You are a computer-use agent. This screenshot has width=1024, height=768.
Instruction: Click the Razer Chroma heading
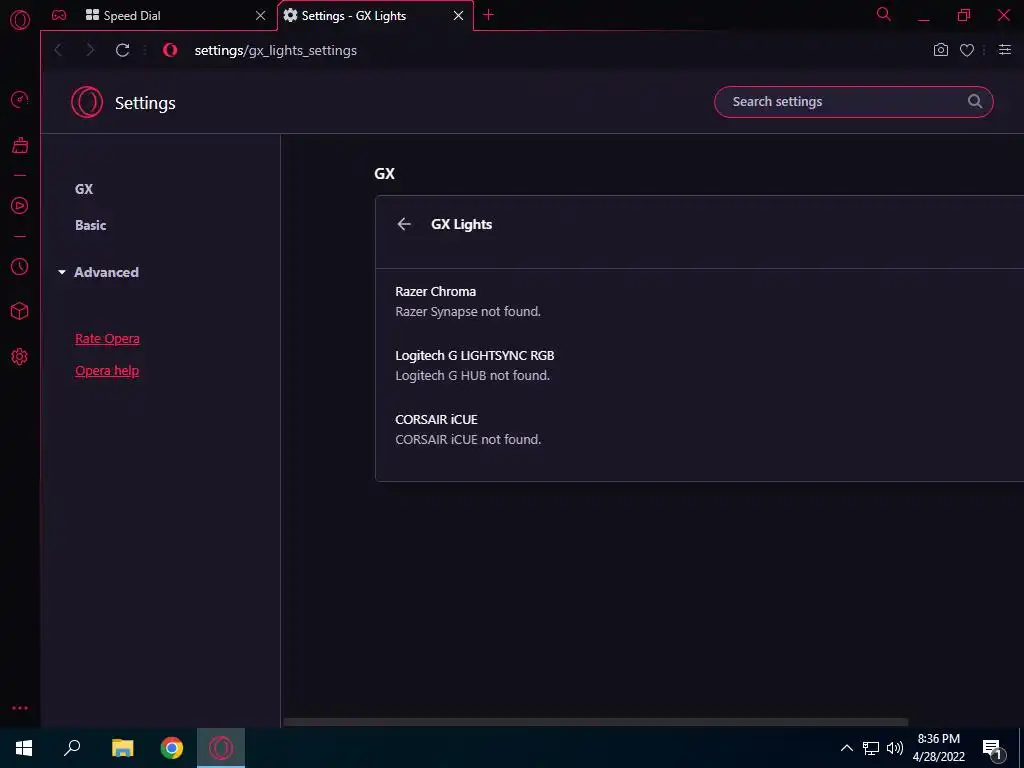pyautogui.click(x=436, y=291)
